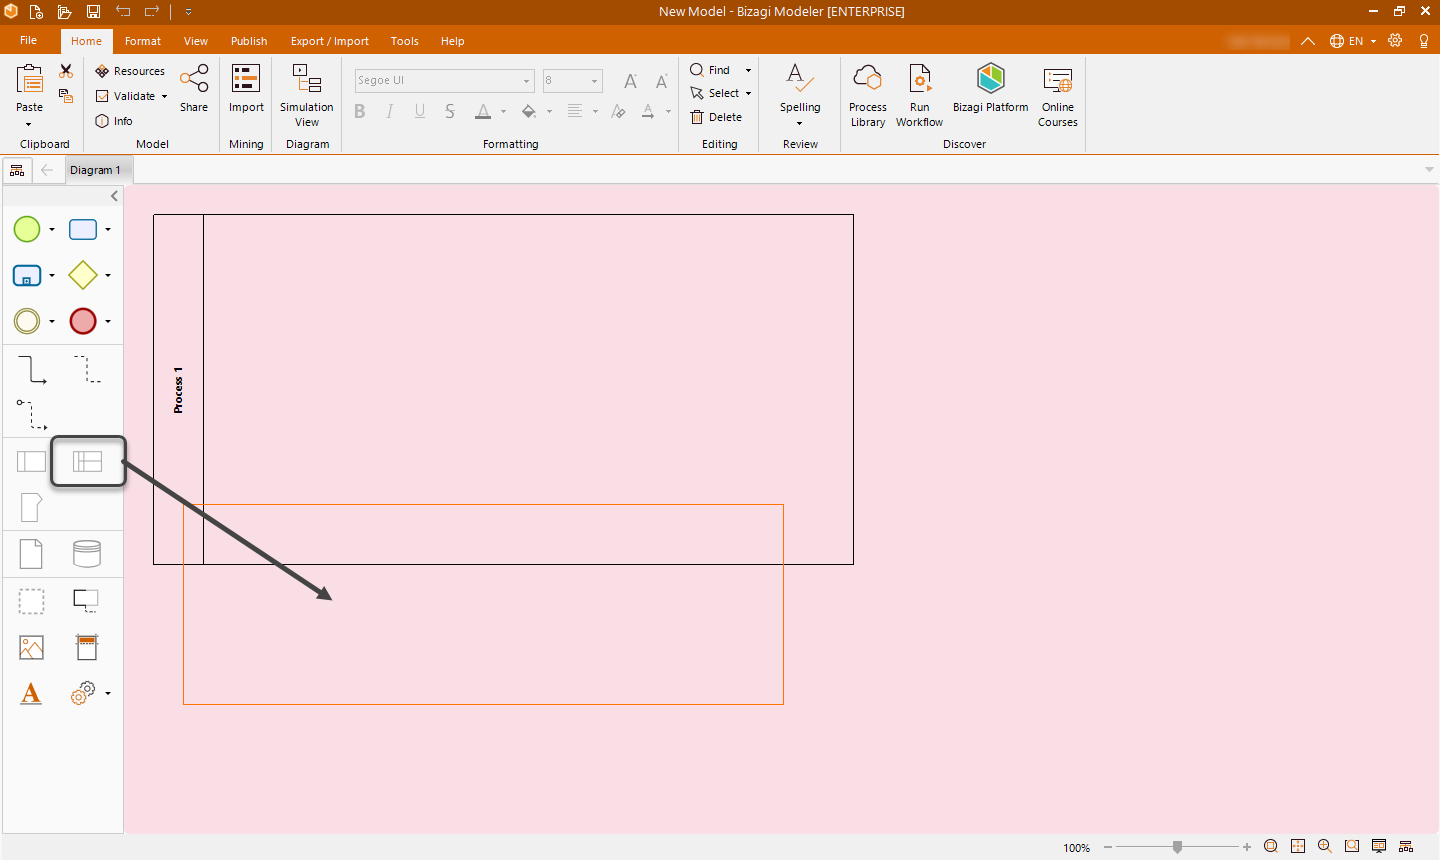Select the red End Event shape
The width and height of the screenshot is (1440, 860).
83,321
